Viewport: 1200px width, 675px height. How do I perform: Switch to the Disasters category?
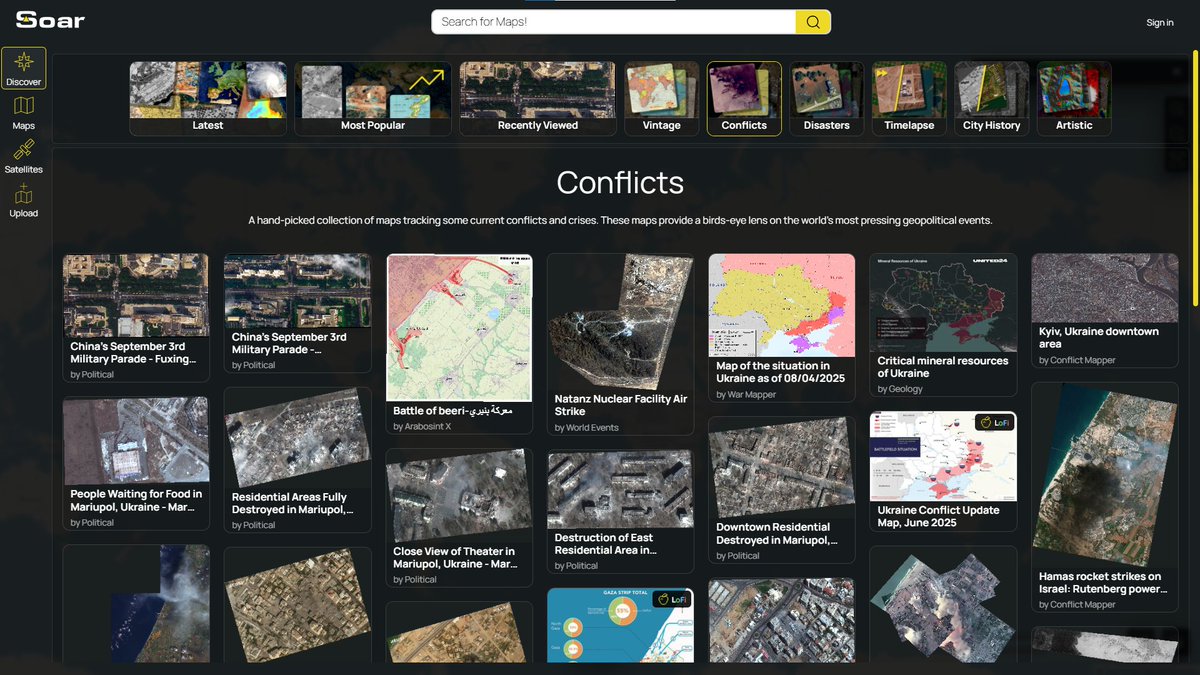tap(826, 97)
